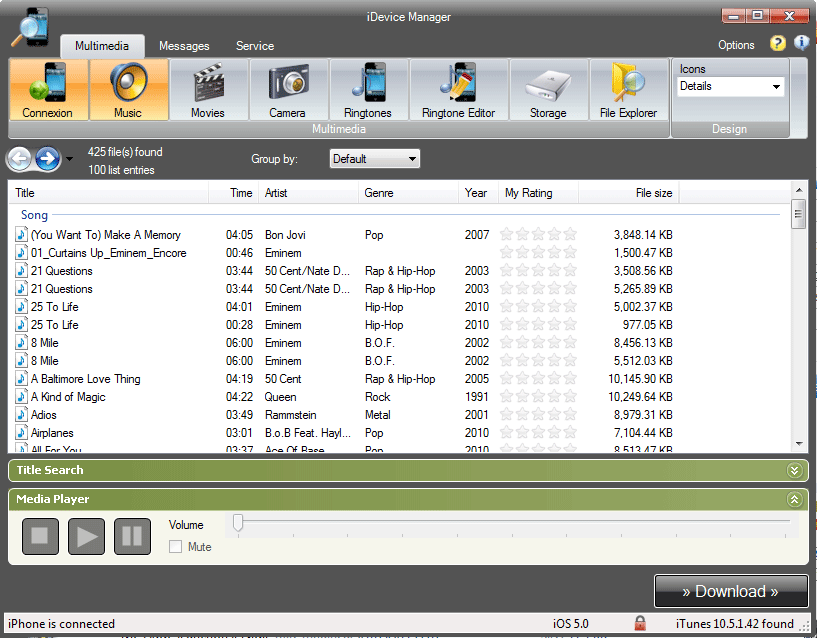817x638 pixels.
Task: Collapse the Media Player panel
Action: (794, 499)
